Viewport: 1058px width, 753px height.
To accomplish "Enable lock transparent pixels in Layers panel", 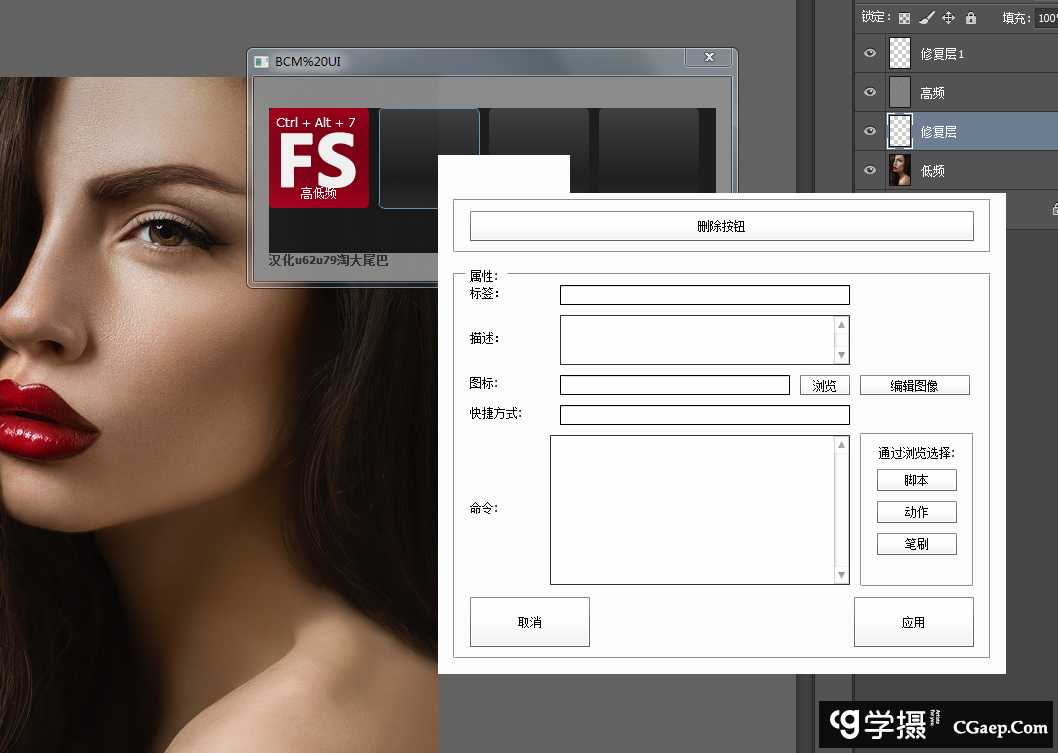I will pyautogui.click(x=904, y=17).
